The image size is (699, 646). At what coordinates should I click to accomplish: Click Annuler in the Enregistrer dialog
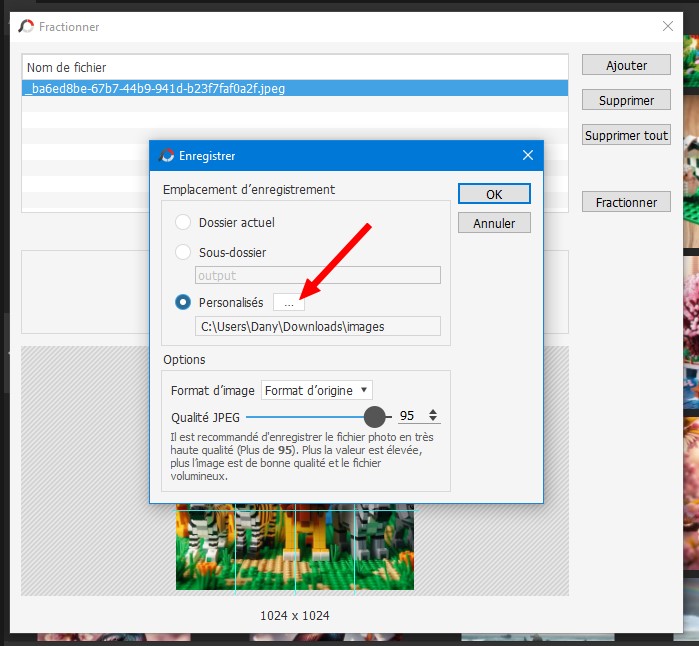tap(494, 223)
